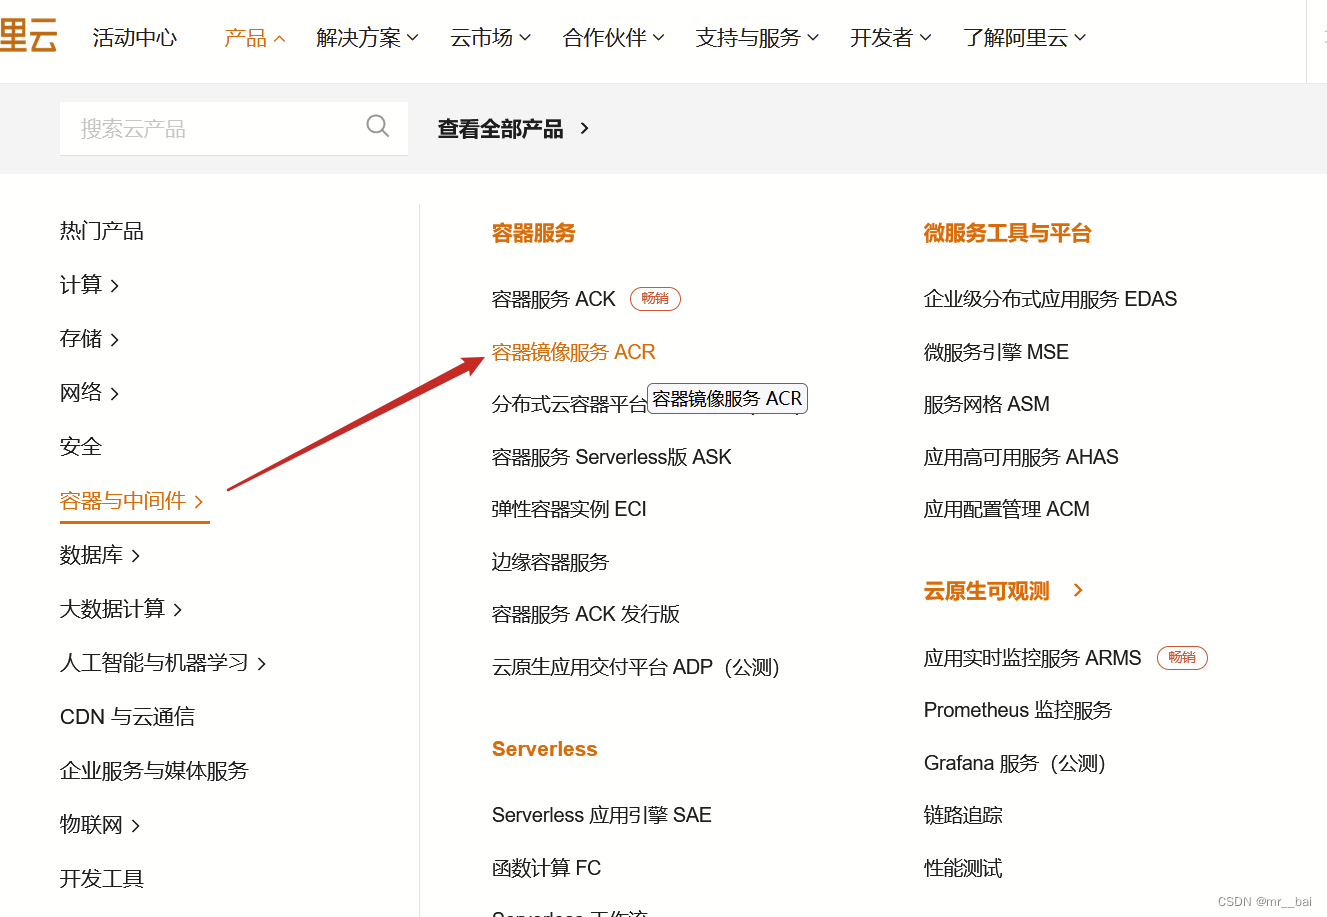Expand the 解决方案 menu
The width and height of the screenshot is (1327, 917).
pyautogui.click(x=367, y=38)
